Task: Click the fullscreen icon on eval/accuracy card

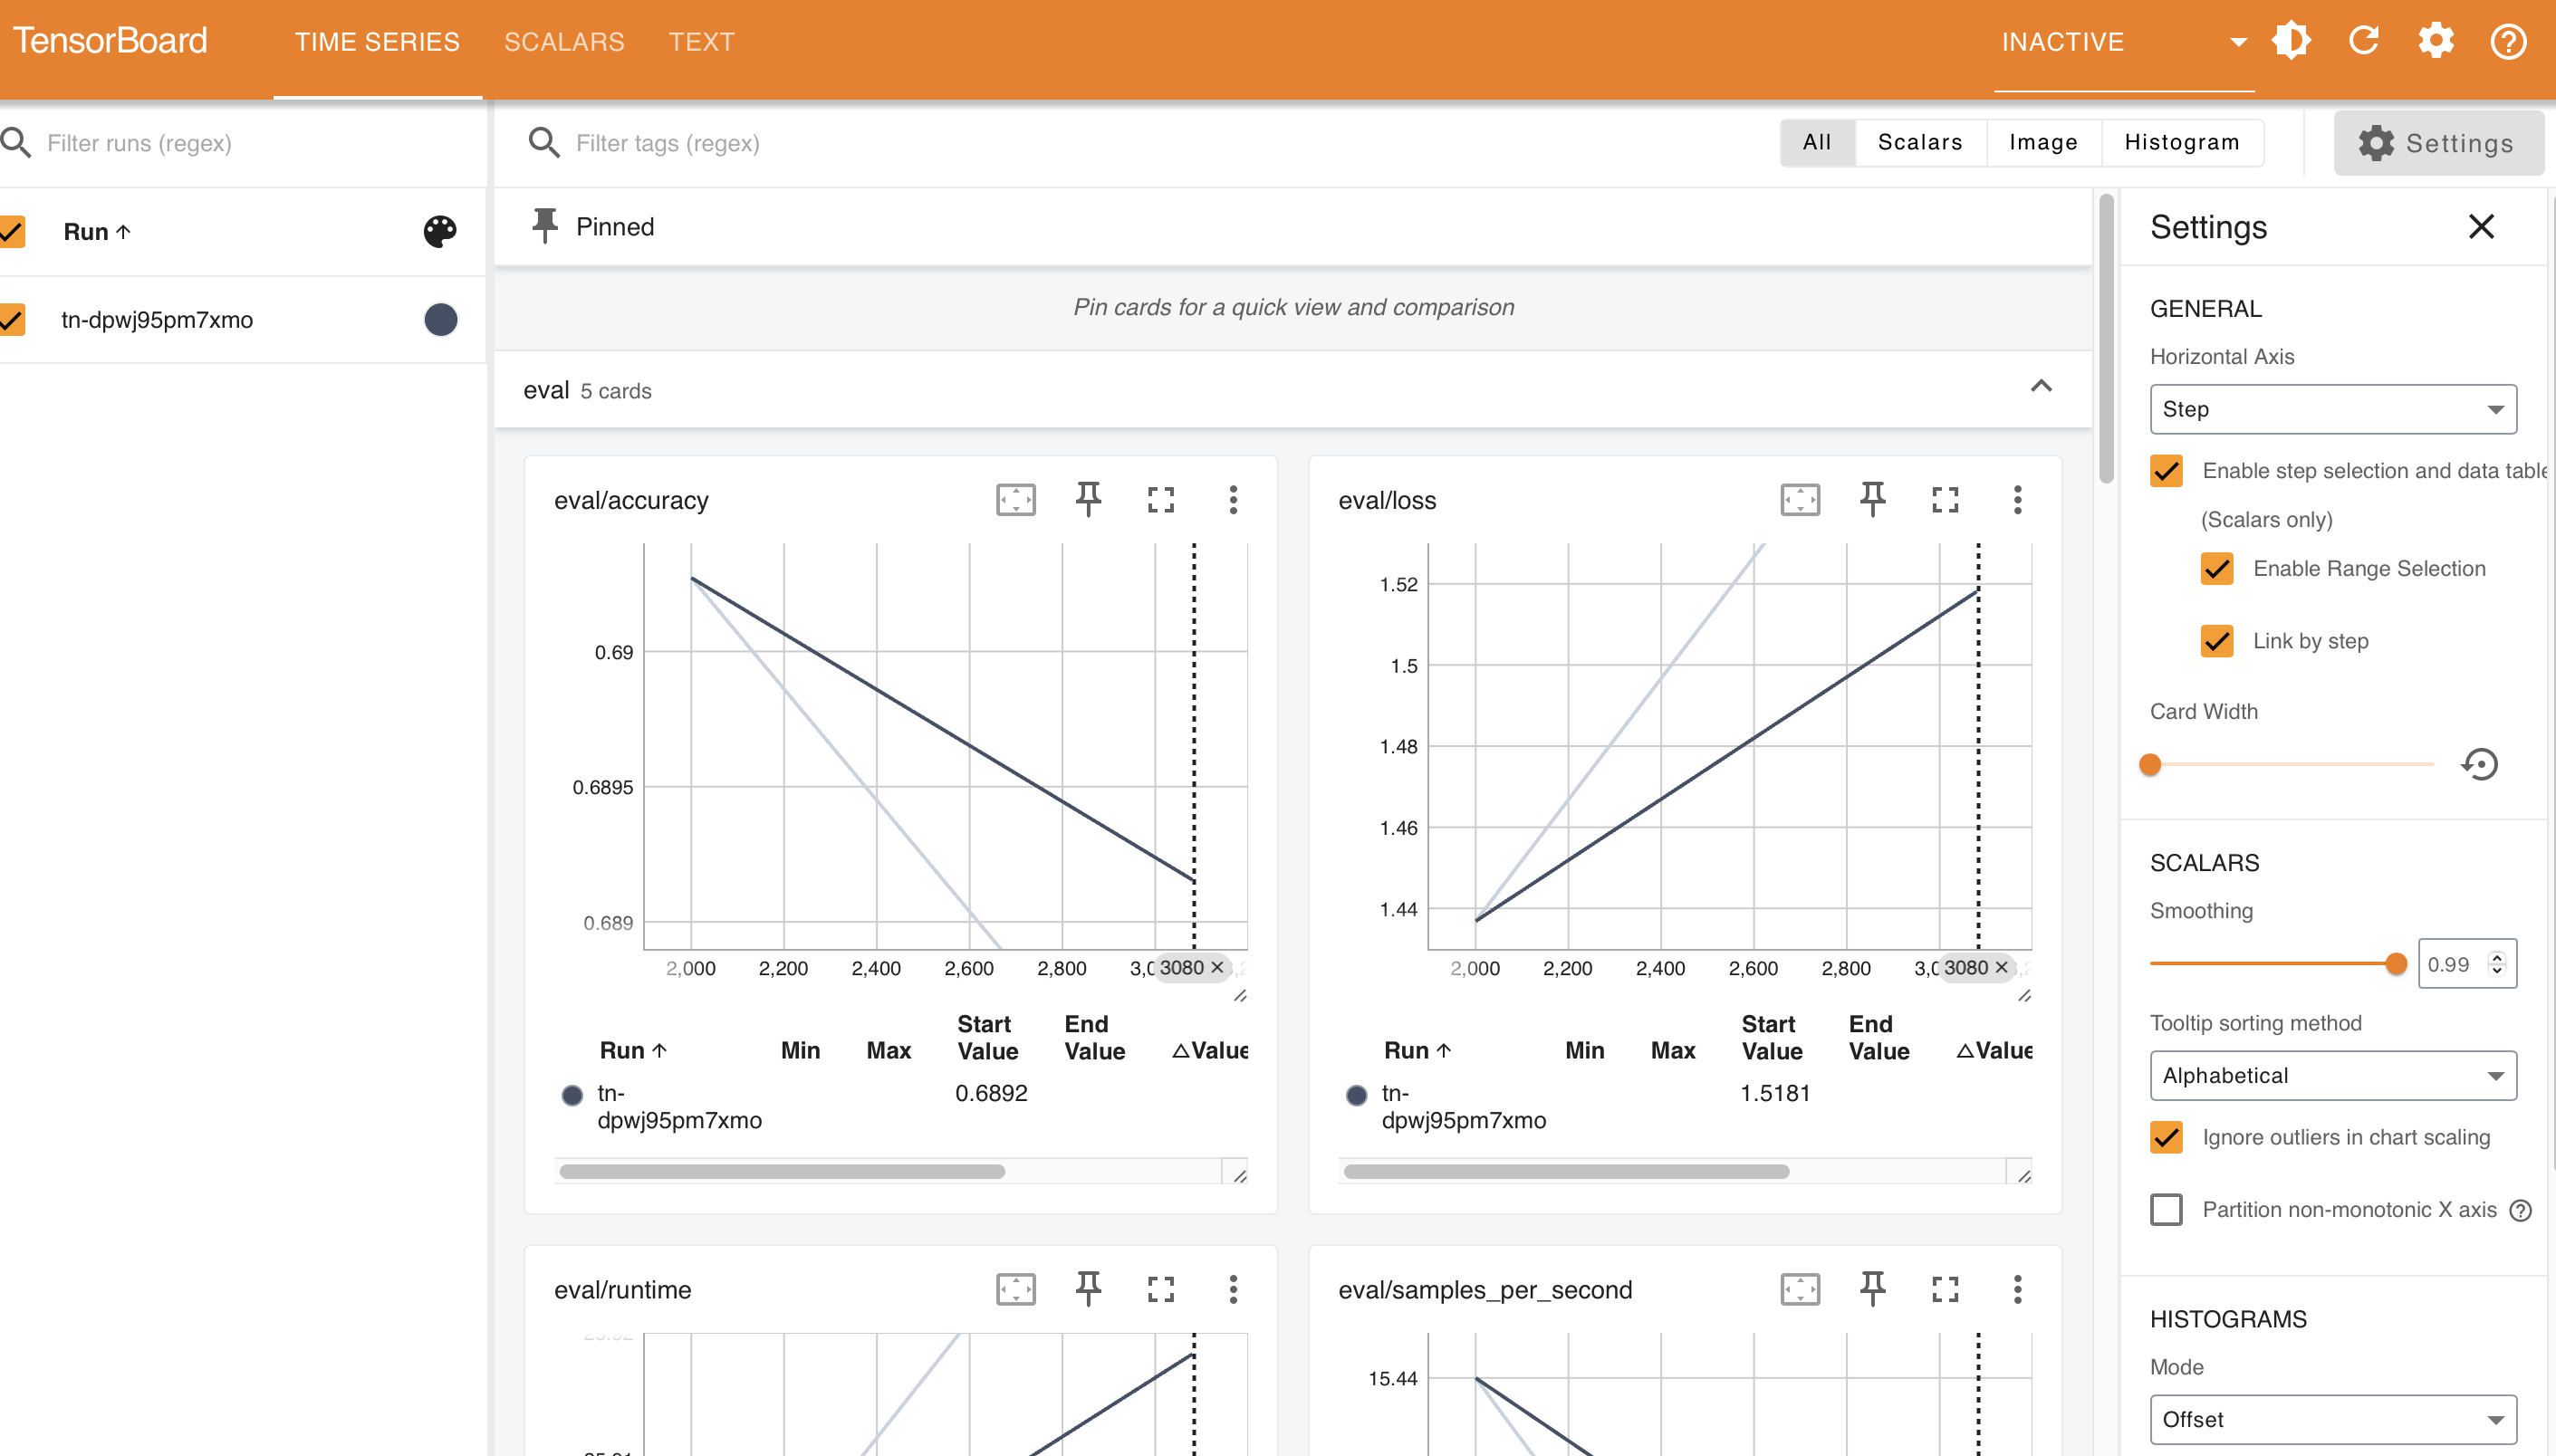Action: [1162, 500]
